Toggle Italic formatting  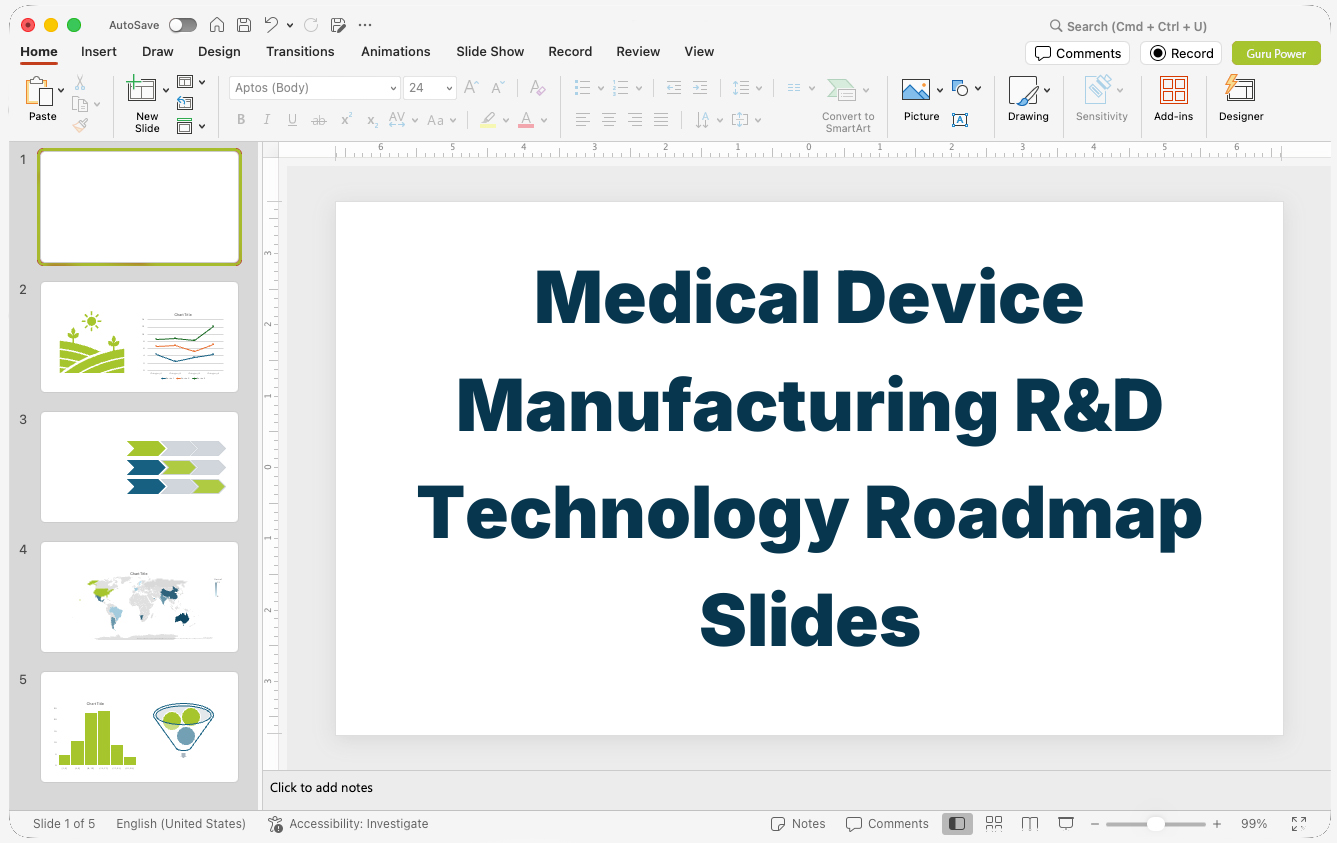[266, 120]
